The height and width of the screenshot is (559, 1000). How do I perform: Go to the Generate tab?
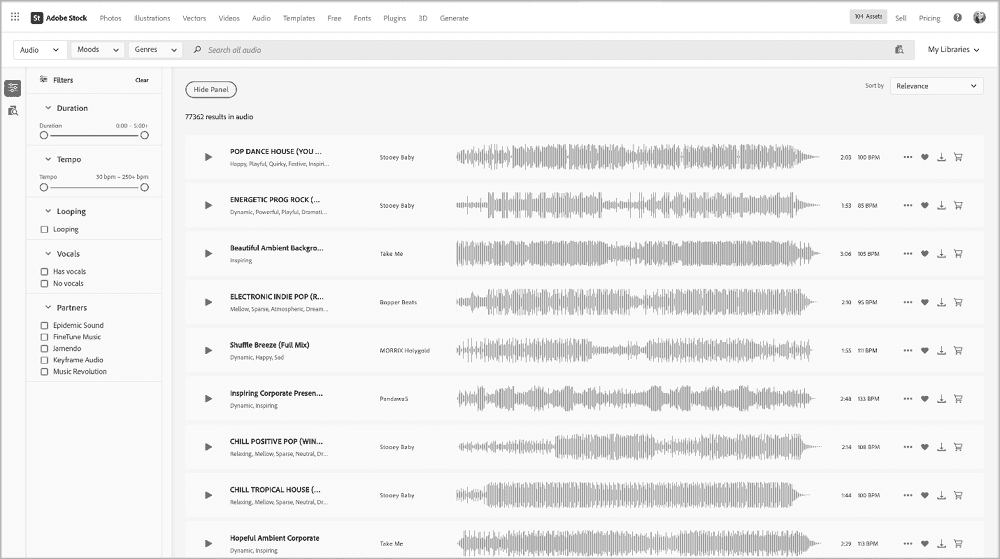pos(454,18)
